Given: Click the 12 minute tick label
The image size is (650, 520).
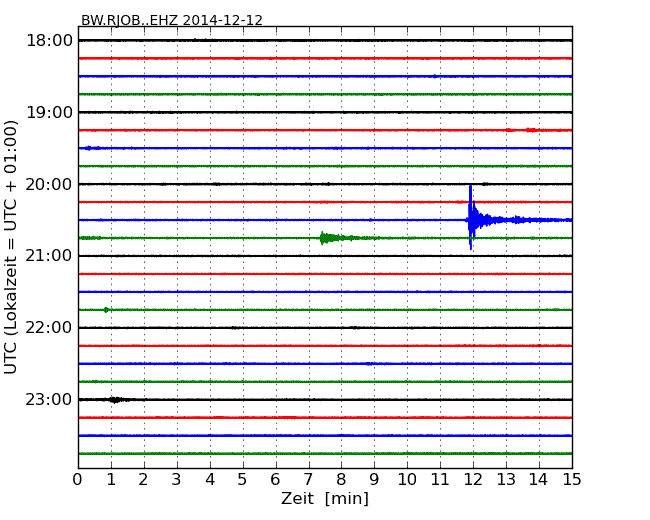Looking at the screenshot, I should point(473,479).
